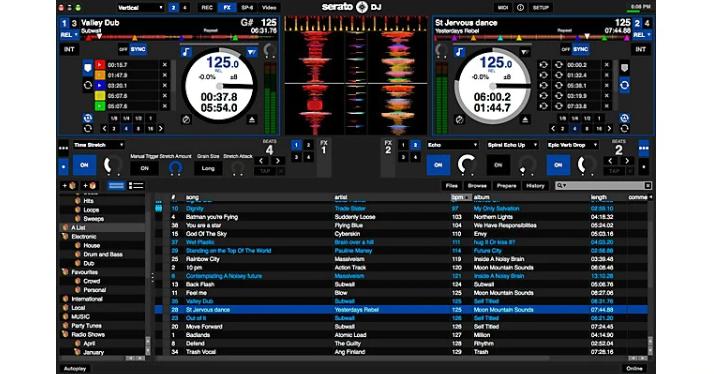714x374 pixels.
Task: Open the Epic Verb Drop effect dropdown
Action: pyautogui.click(x=572, y=145)
